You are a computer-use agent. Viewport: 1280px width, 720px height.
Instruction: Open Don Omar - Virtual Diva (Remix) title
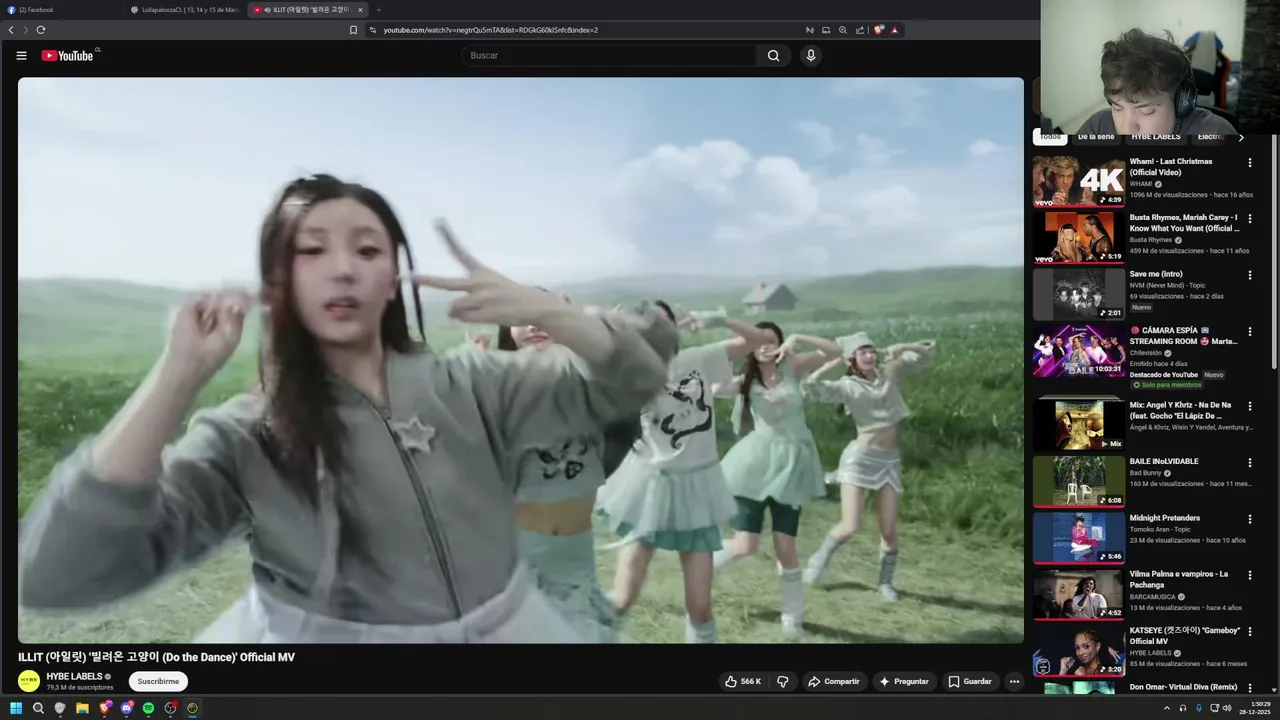(1184, 687)
